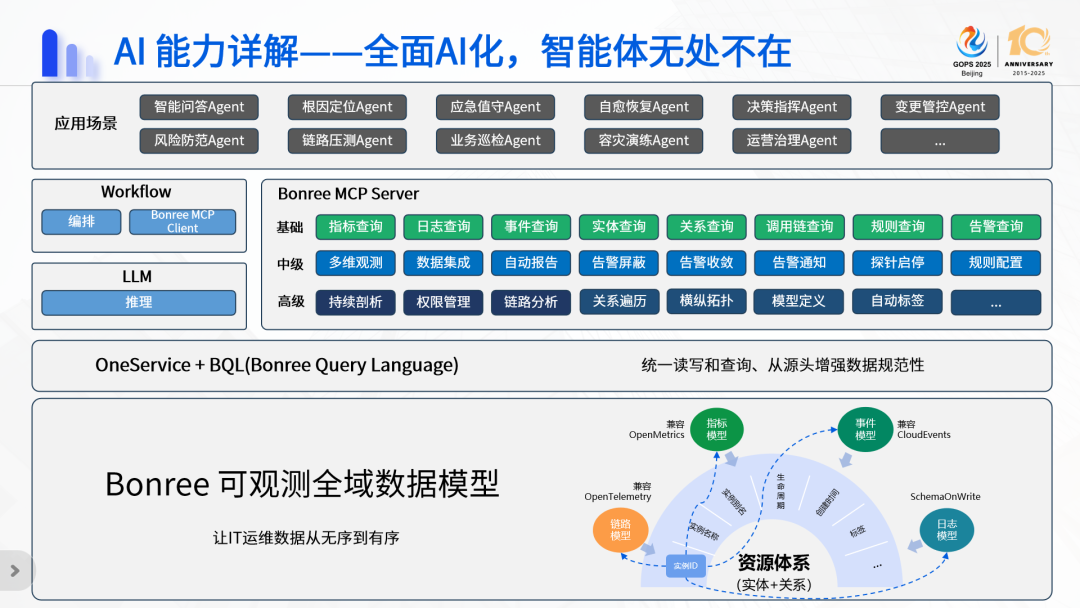Select the green 调用链查询 box
The width and height of the screenshot is (1080, 608).
click(799, 227)
